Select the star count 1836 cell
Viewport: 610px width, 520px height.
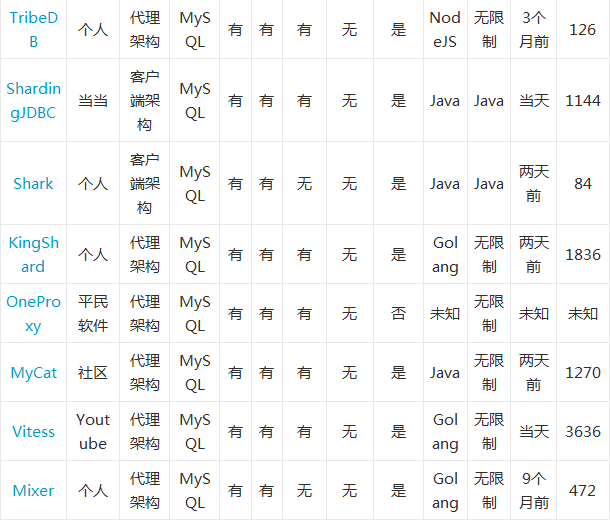583,255
